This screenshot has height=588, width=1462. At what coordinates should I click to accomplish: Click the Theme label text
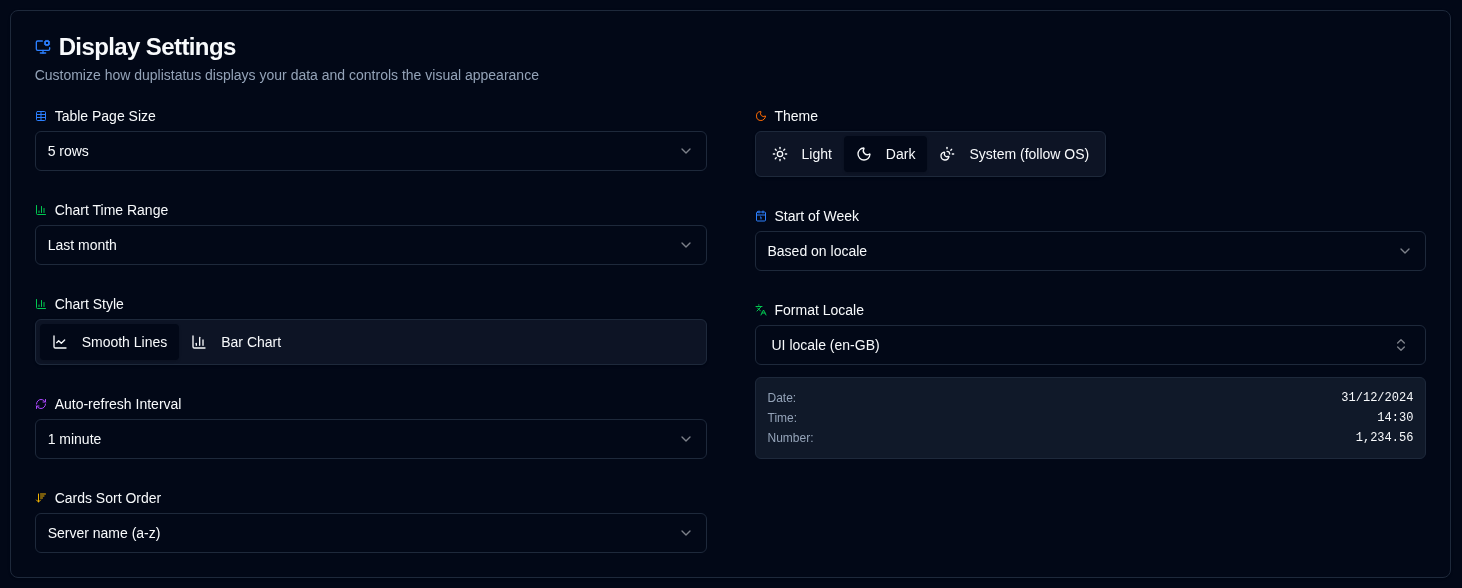click(796, 116)
